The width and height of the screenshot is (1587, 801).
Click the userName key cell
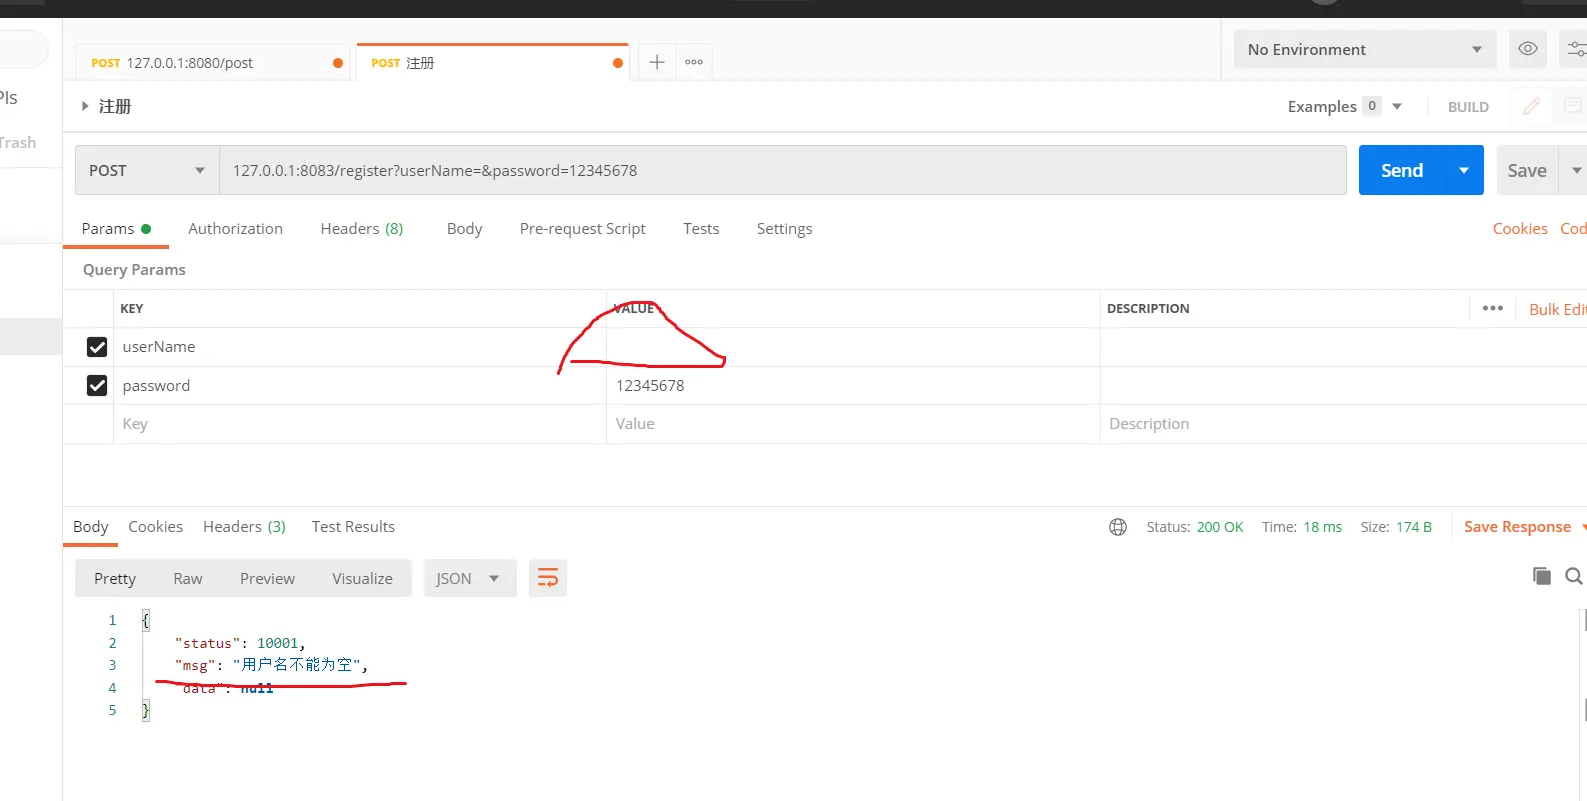[360, 347]
